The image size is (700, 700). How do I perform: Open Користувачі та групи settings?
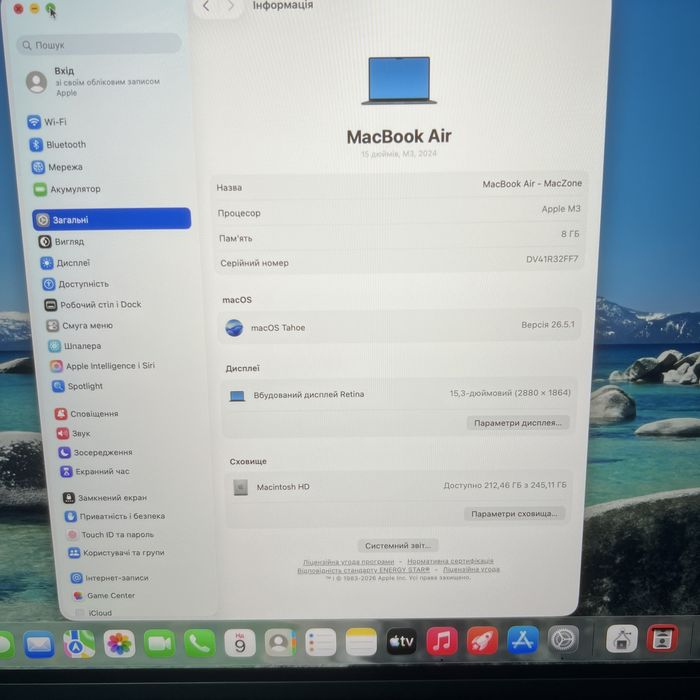(x=116, y=553)
